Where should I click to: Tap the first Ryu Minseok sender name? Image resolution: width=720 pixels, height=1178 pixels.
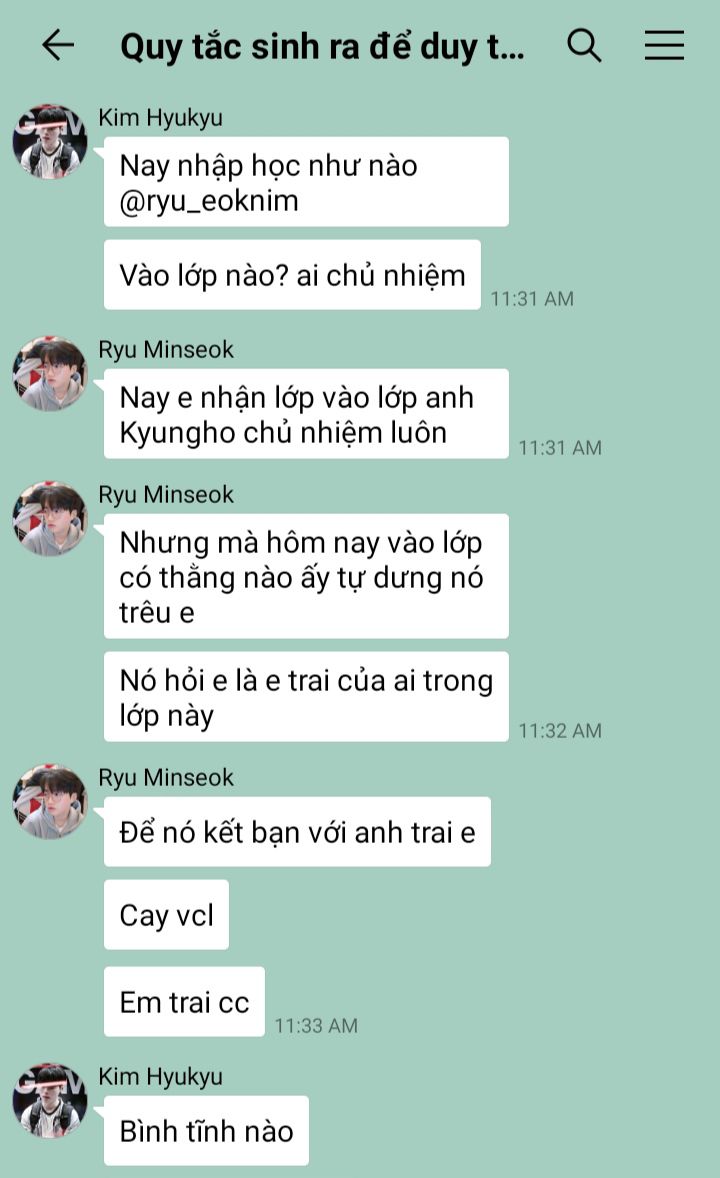click(x=166, y=349)
